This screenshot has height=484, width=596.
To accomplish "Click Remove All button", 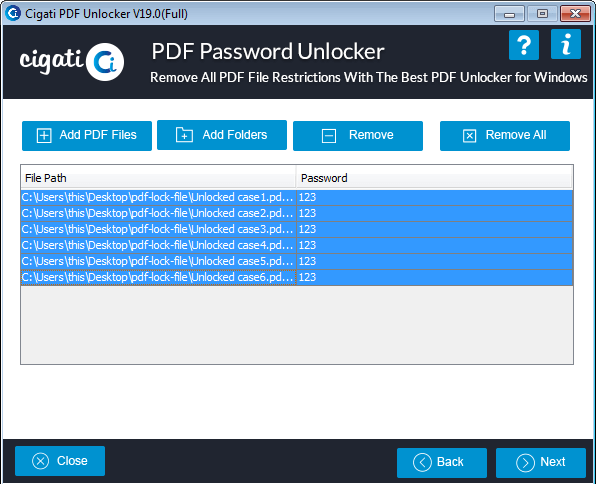I will pyautogui.click(x=505, y=136).
